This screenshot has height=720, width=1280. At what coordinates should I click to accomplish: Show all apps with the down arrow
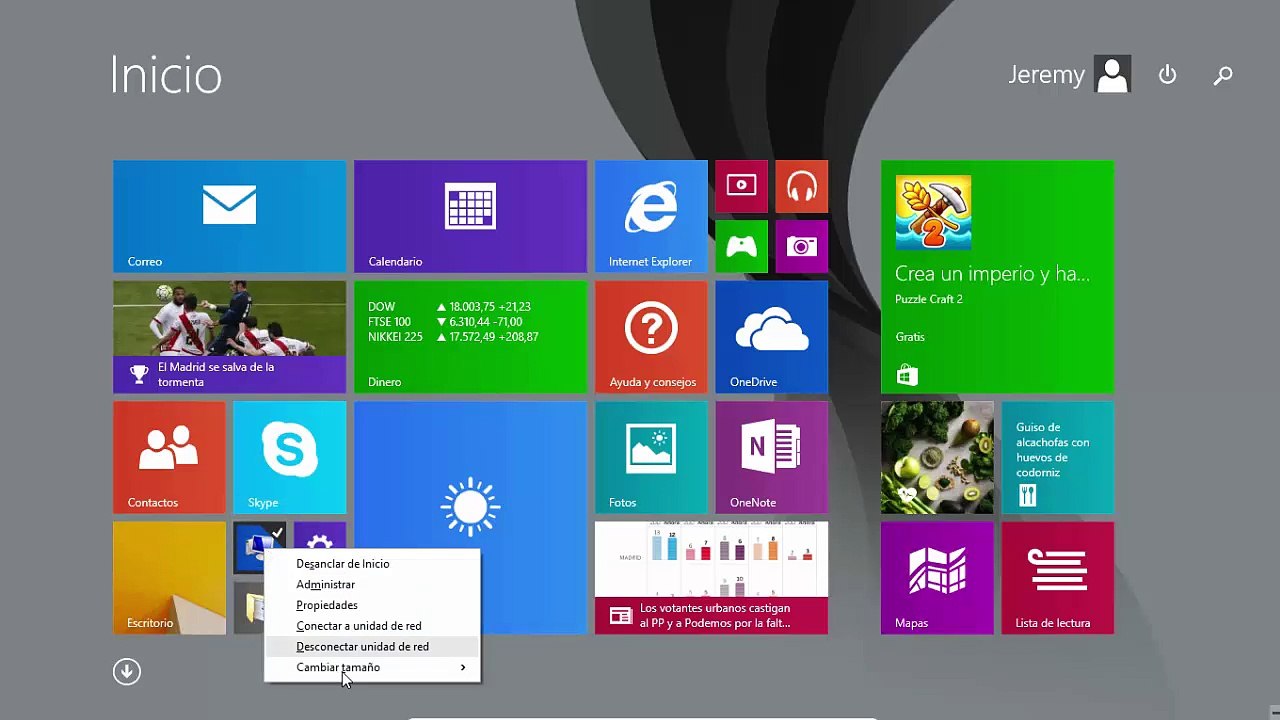(127, 671)
